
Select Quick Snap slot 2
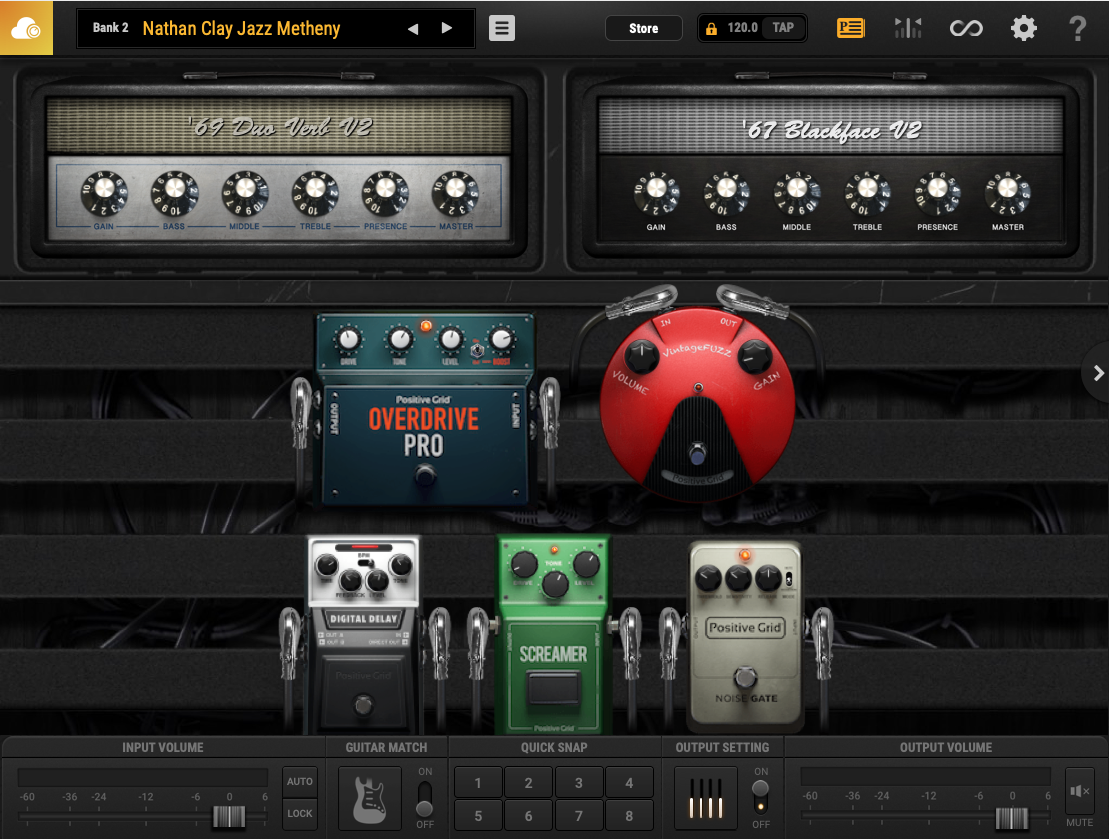[528, 783]
